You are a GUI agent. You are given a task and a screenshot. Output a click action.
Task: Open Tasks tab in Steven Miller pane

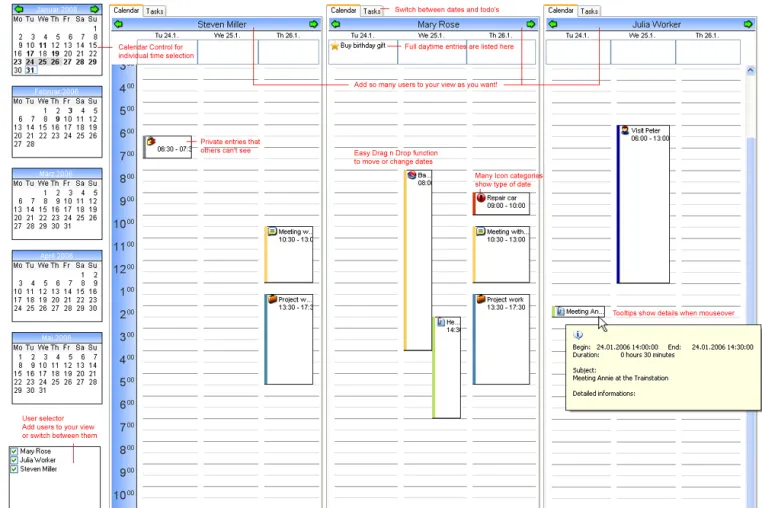tap(155, 11)
